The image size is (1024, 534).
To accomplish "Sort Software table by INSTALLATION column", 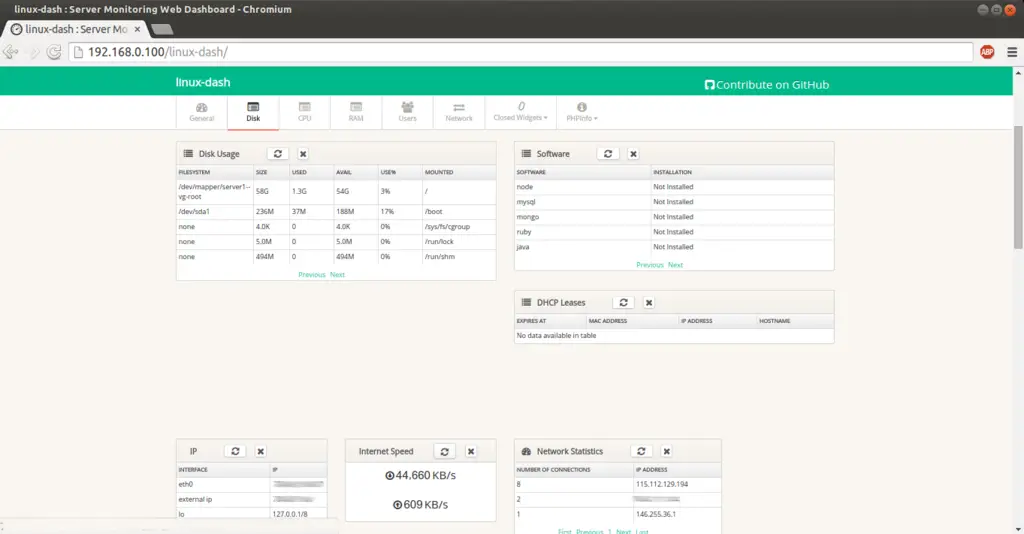I will [x=742, y=172].
